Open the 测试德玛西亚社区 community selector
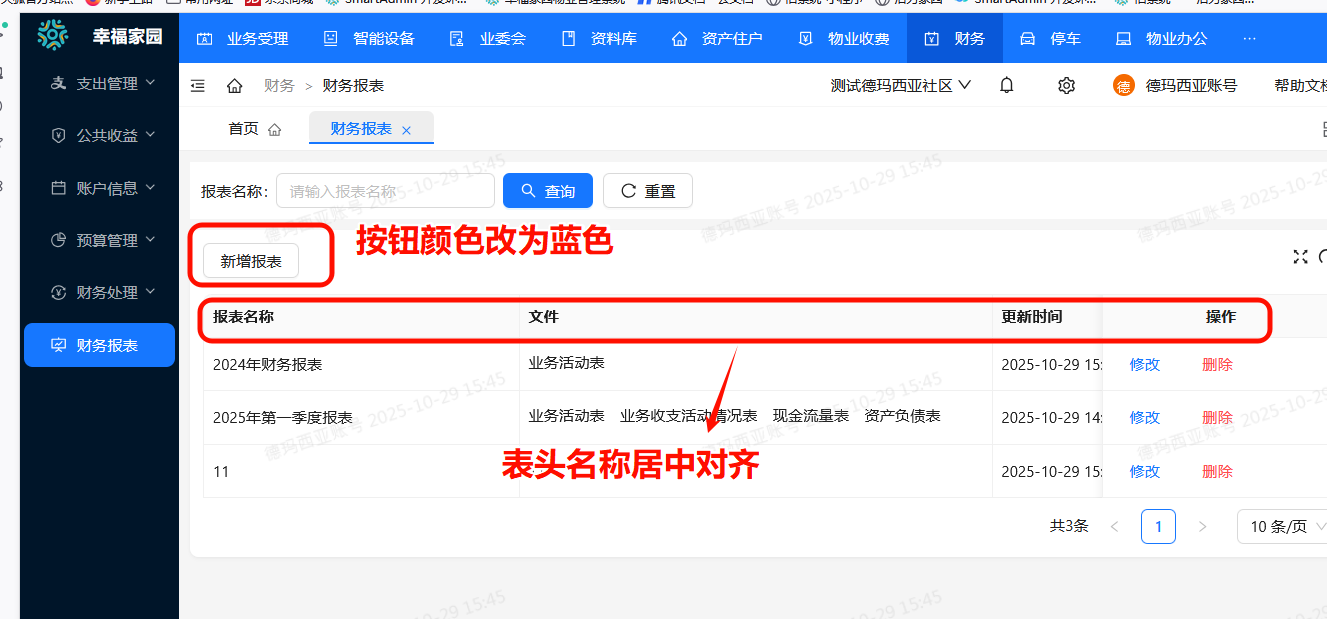Screen dimensions: 1327x619 [x=899, y=85]
